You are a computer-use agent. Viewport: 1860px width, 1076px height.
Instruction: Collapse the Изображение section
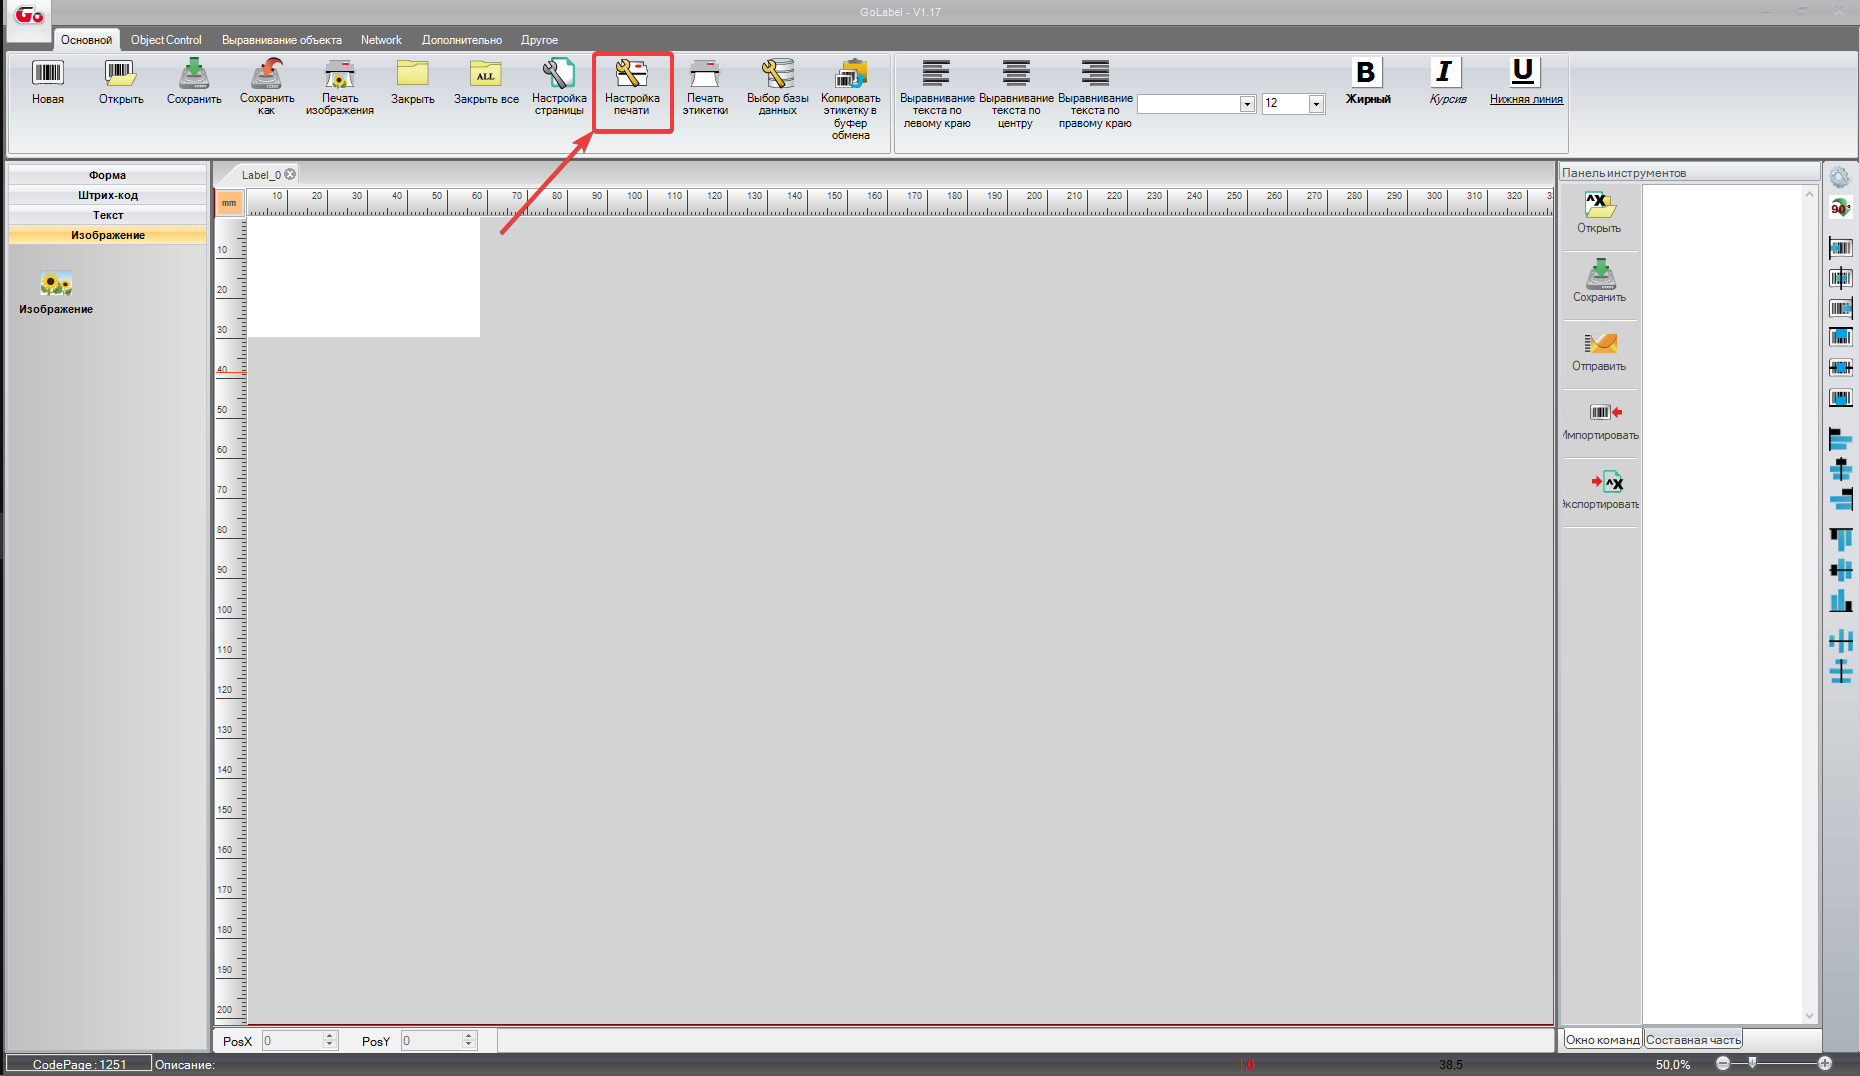(x=108, y=235)
